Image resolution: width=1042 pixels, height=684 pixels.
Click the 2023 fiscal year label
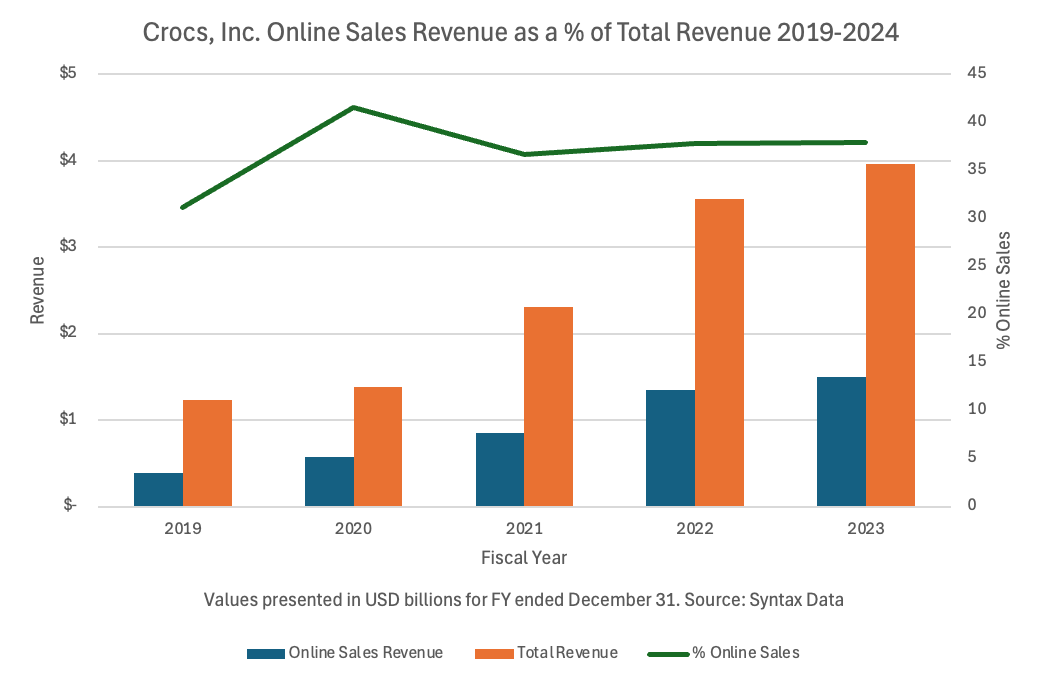point(866,528)
